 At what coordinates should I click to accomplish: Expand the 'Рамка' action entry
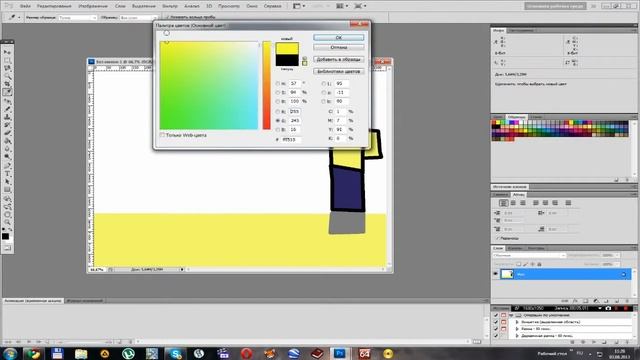[x=517, y=329]
